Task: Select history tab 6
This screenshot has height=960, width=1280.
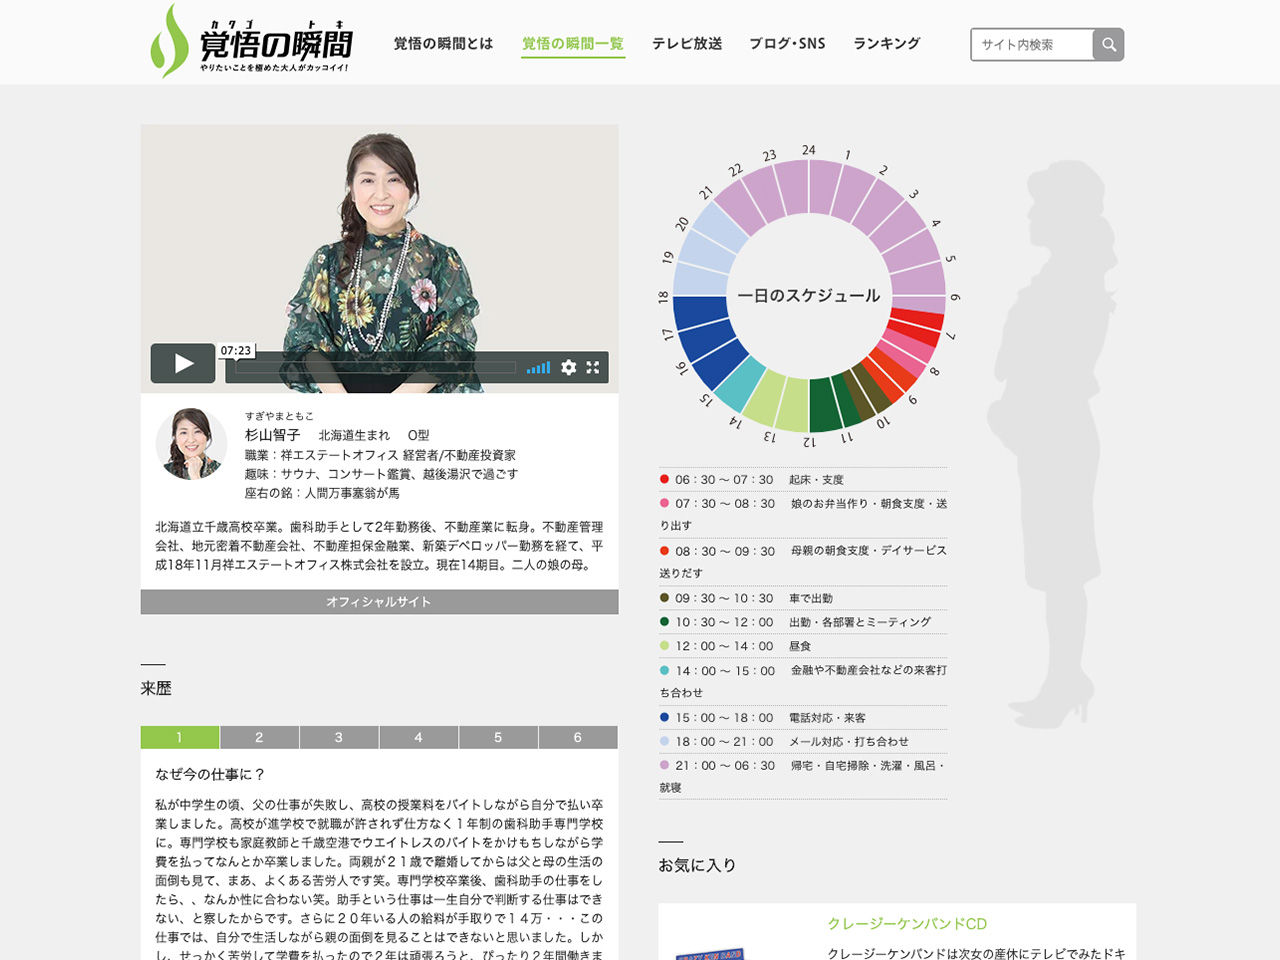Action: click(x=578, y=737)
